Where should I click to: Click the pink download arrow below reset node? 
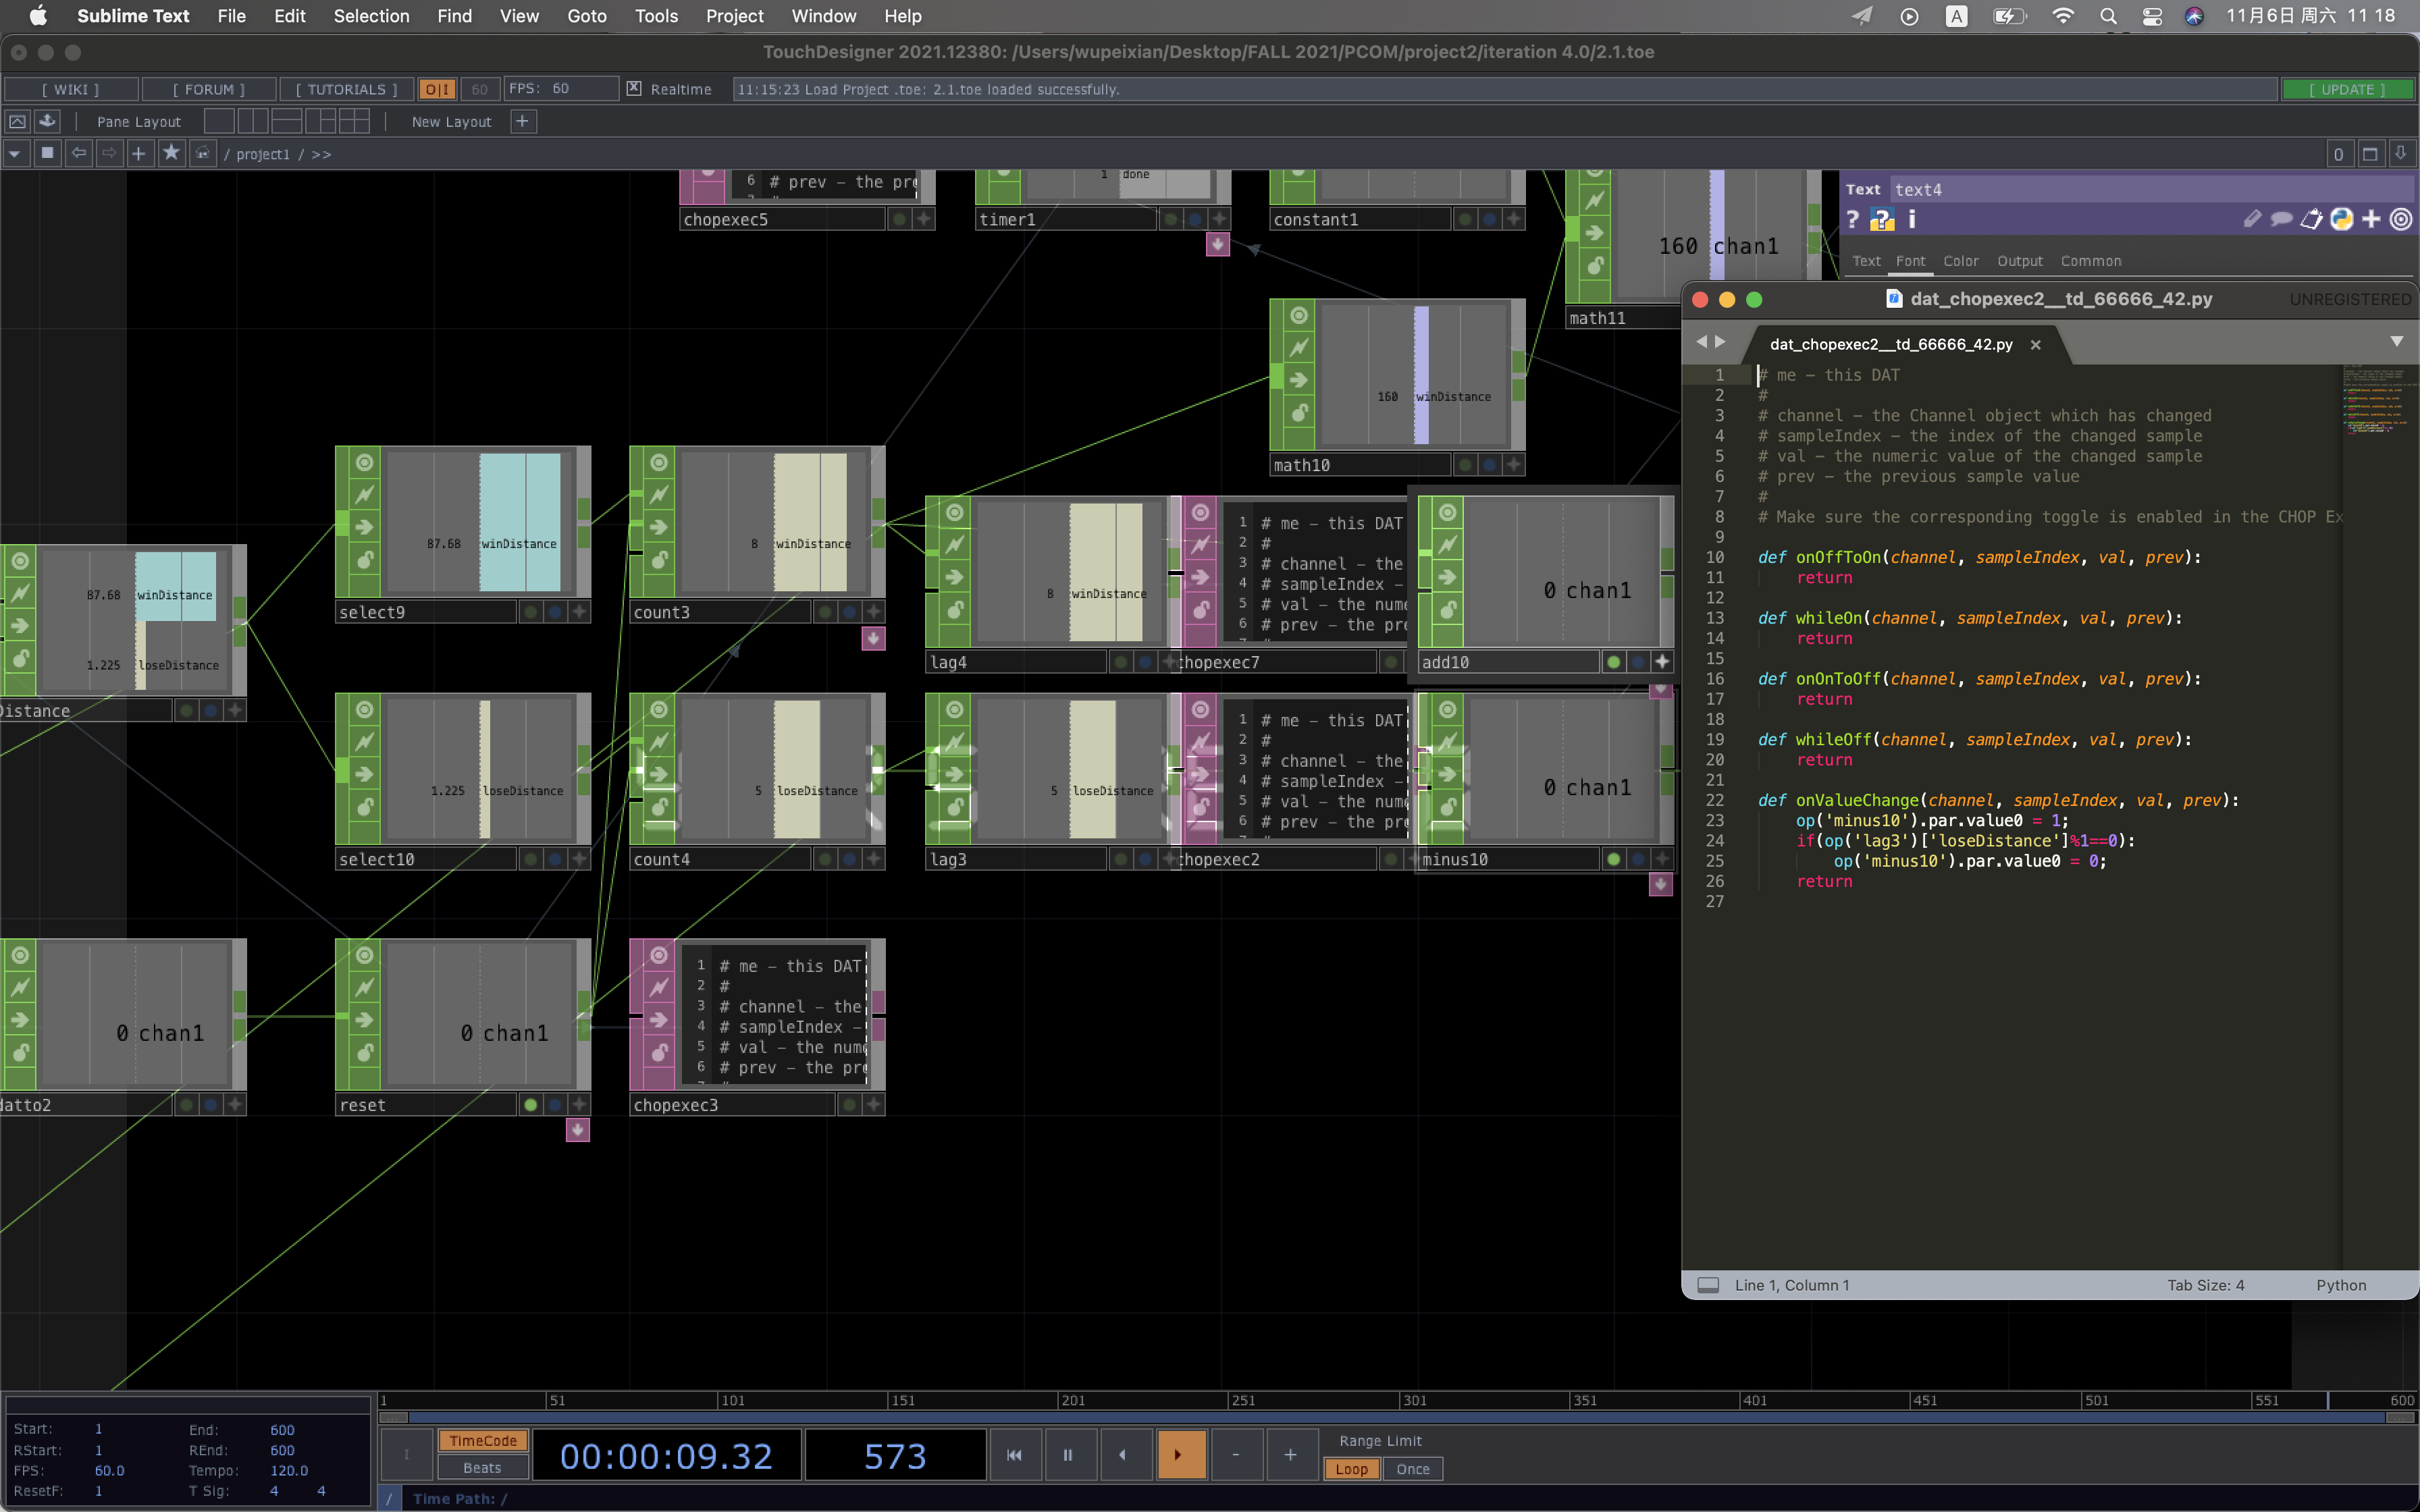coord(577,1130)
